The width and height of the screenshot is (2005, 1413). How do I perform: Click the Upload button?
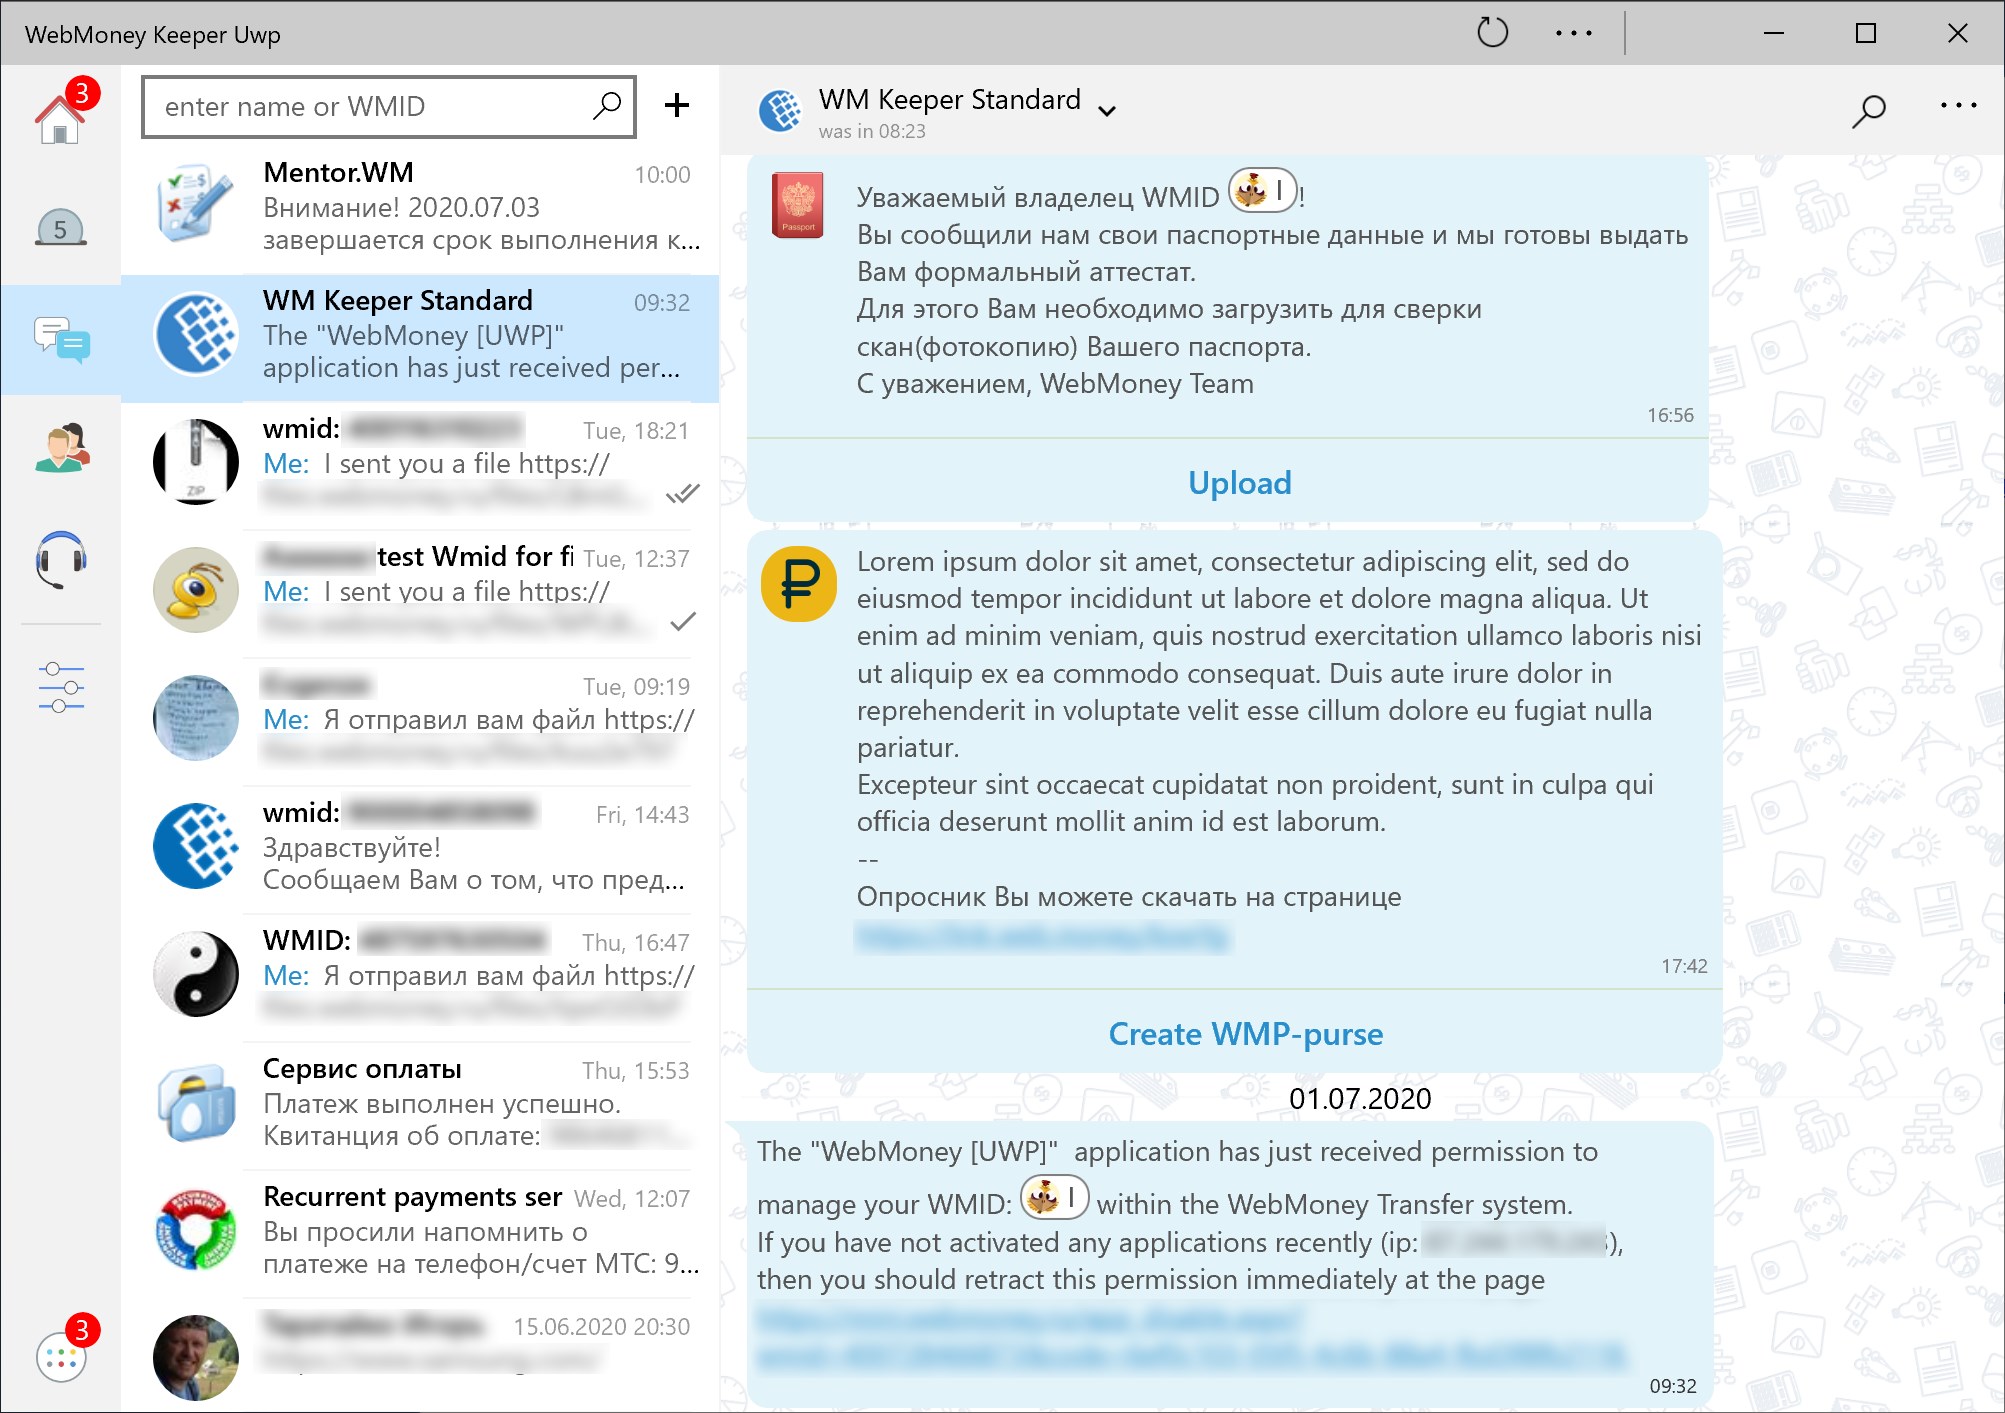coord(1238,483)
